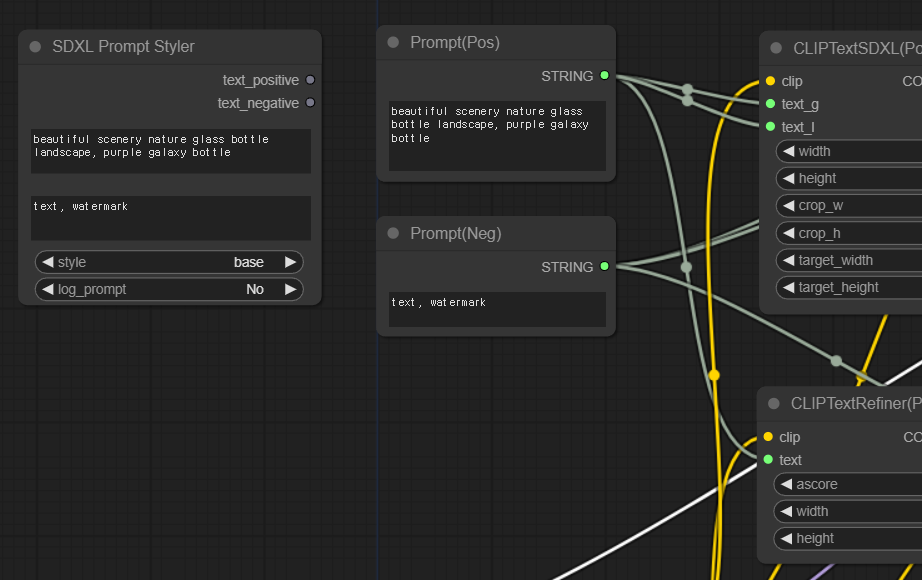Click text_positive output socket
The height and width of the screenshot is (580, 922).
point(310,80)
